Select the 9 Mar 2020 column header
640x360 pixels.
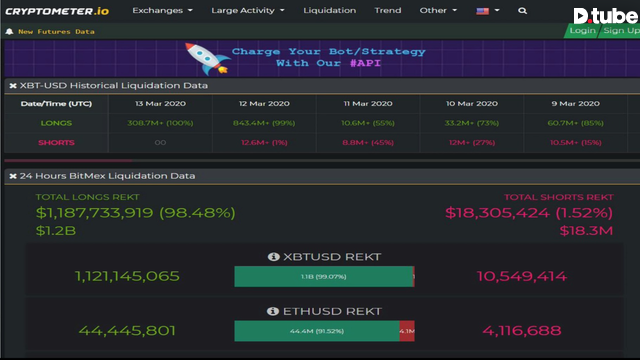576,104
